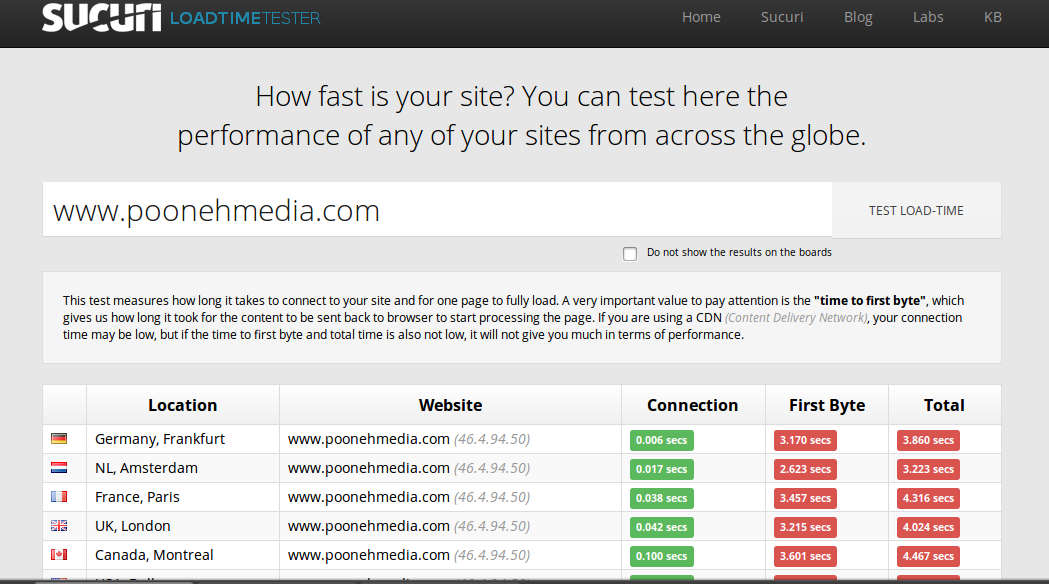Screen dimensions: 1049x584
Task: Click the 3.215 secs first byte badge
Action: 805,527
